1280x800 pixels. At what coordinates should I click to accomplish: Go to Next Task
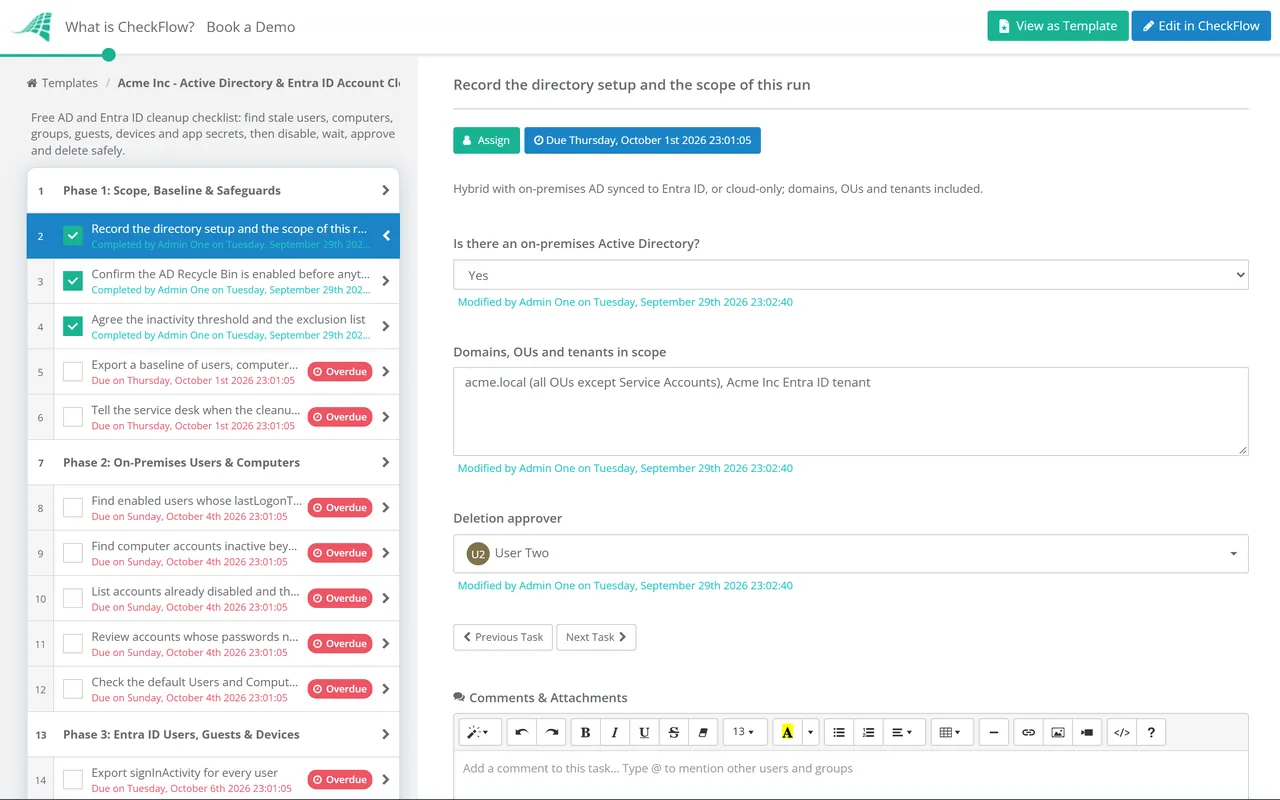click(596, 637)
